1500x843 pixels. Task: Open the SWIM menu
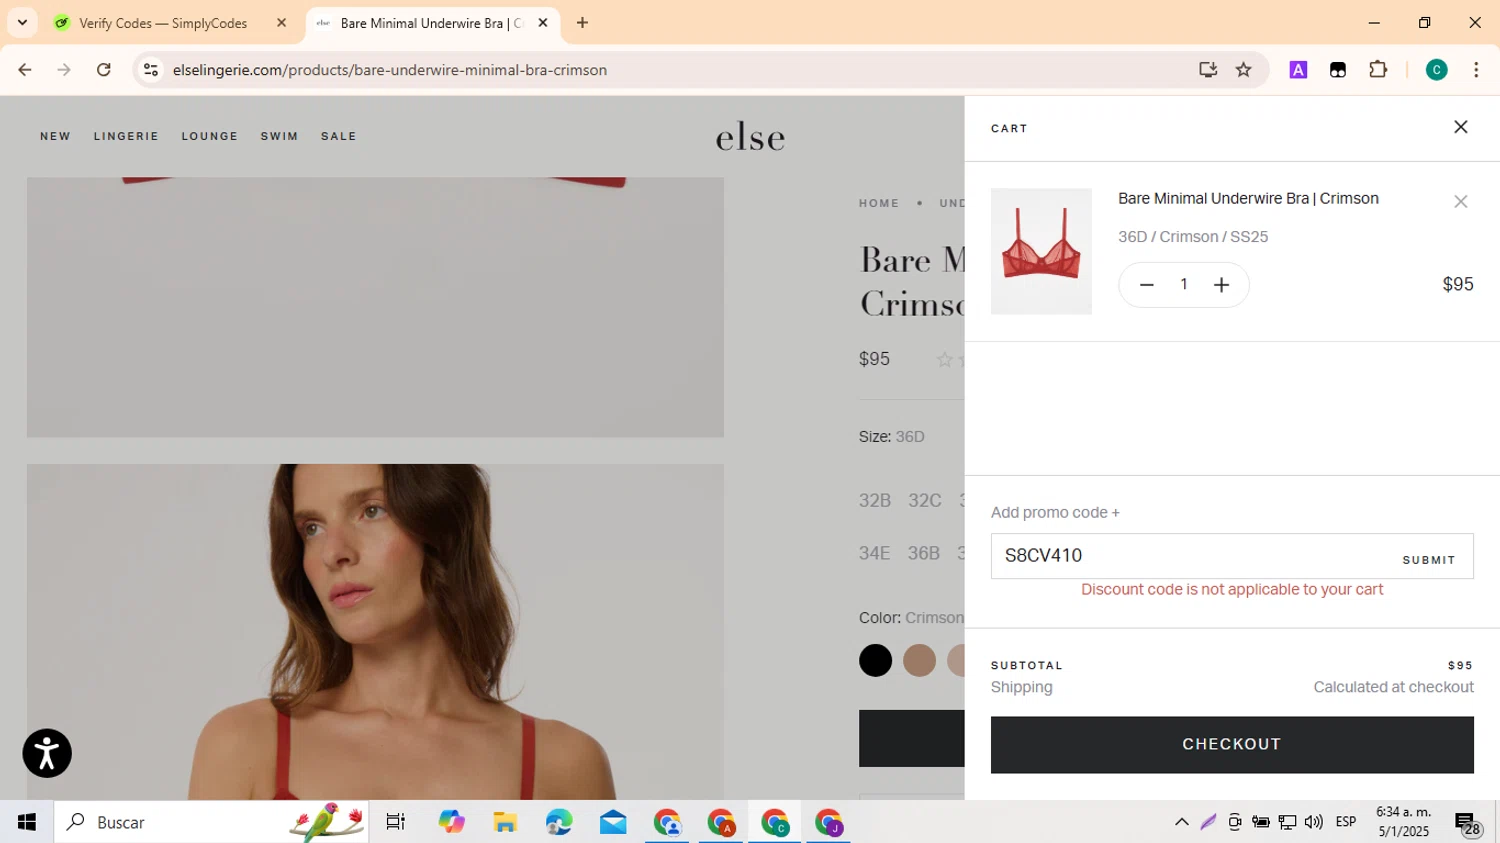279,136
